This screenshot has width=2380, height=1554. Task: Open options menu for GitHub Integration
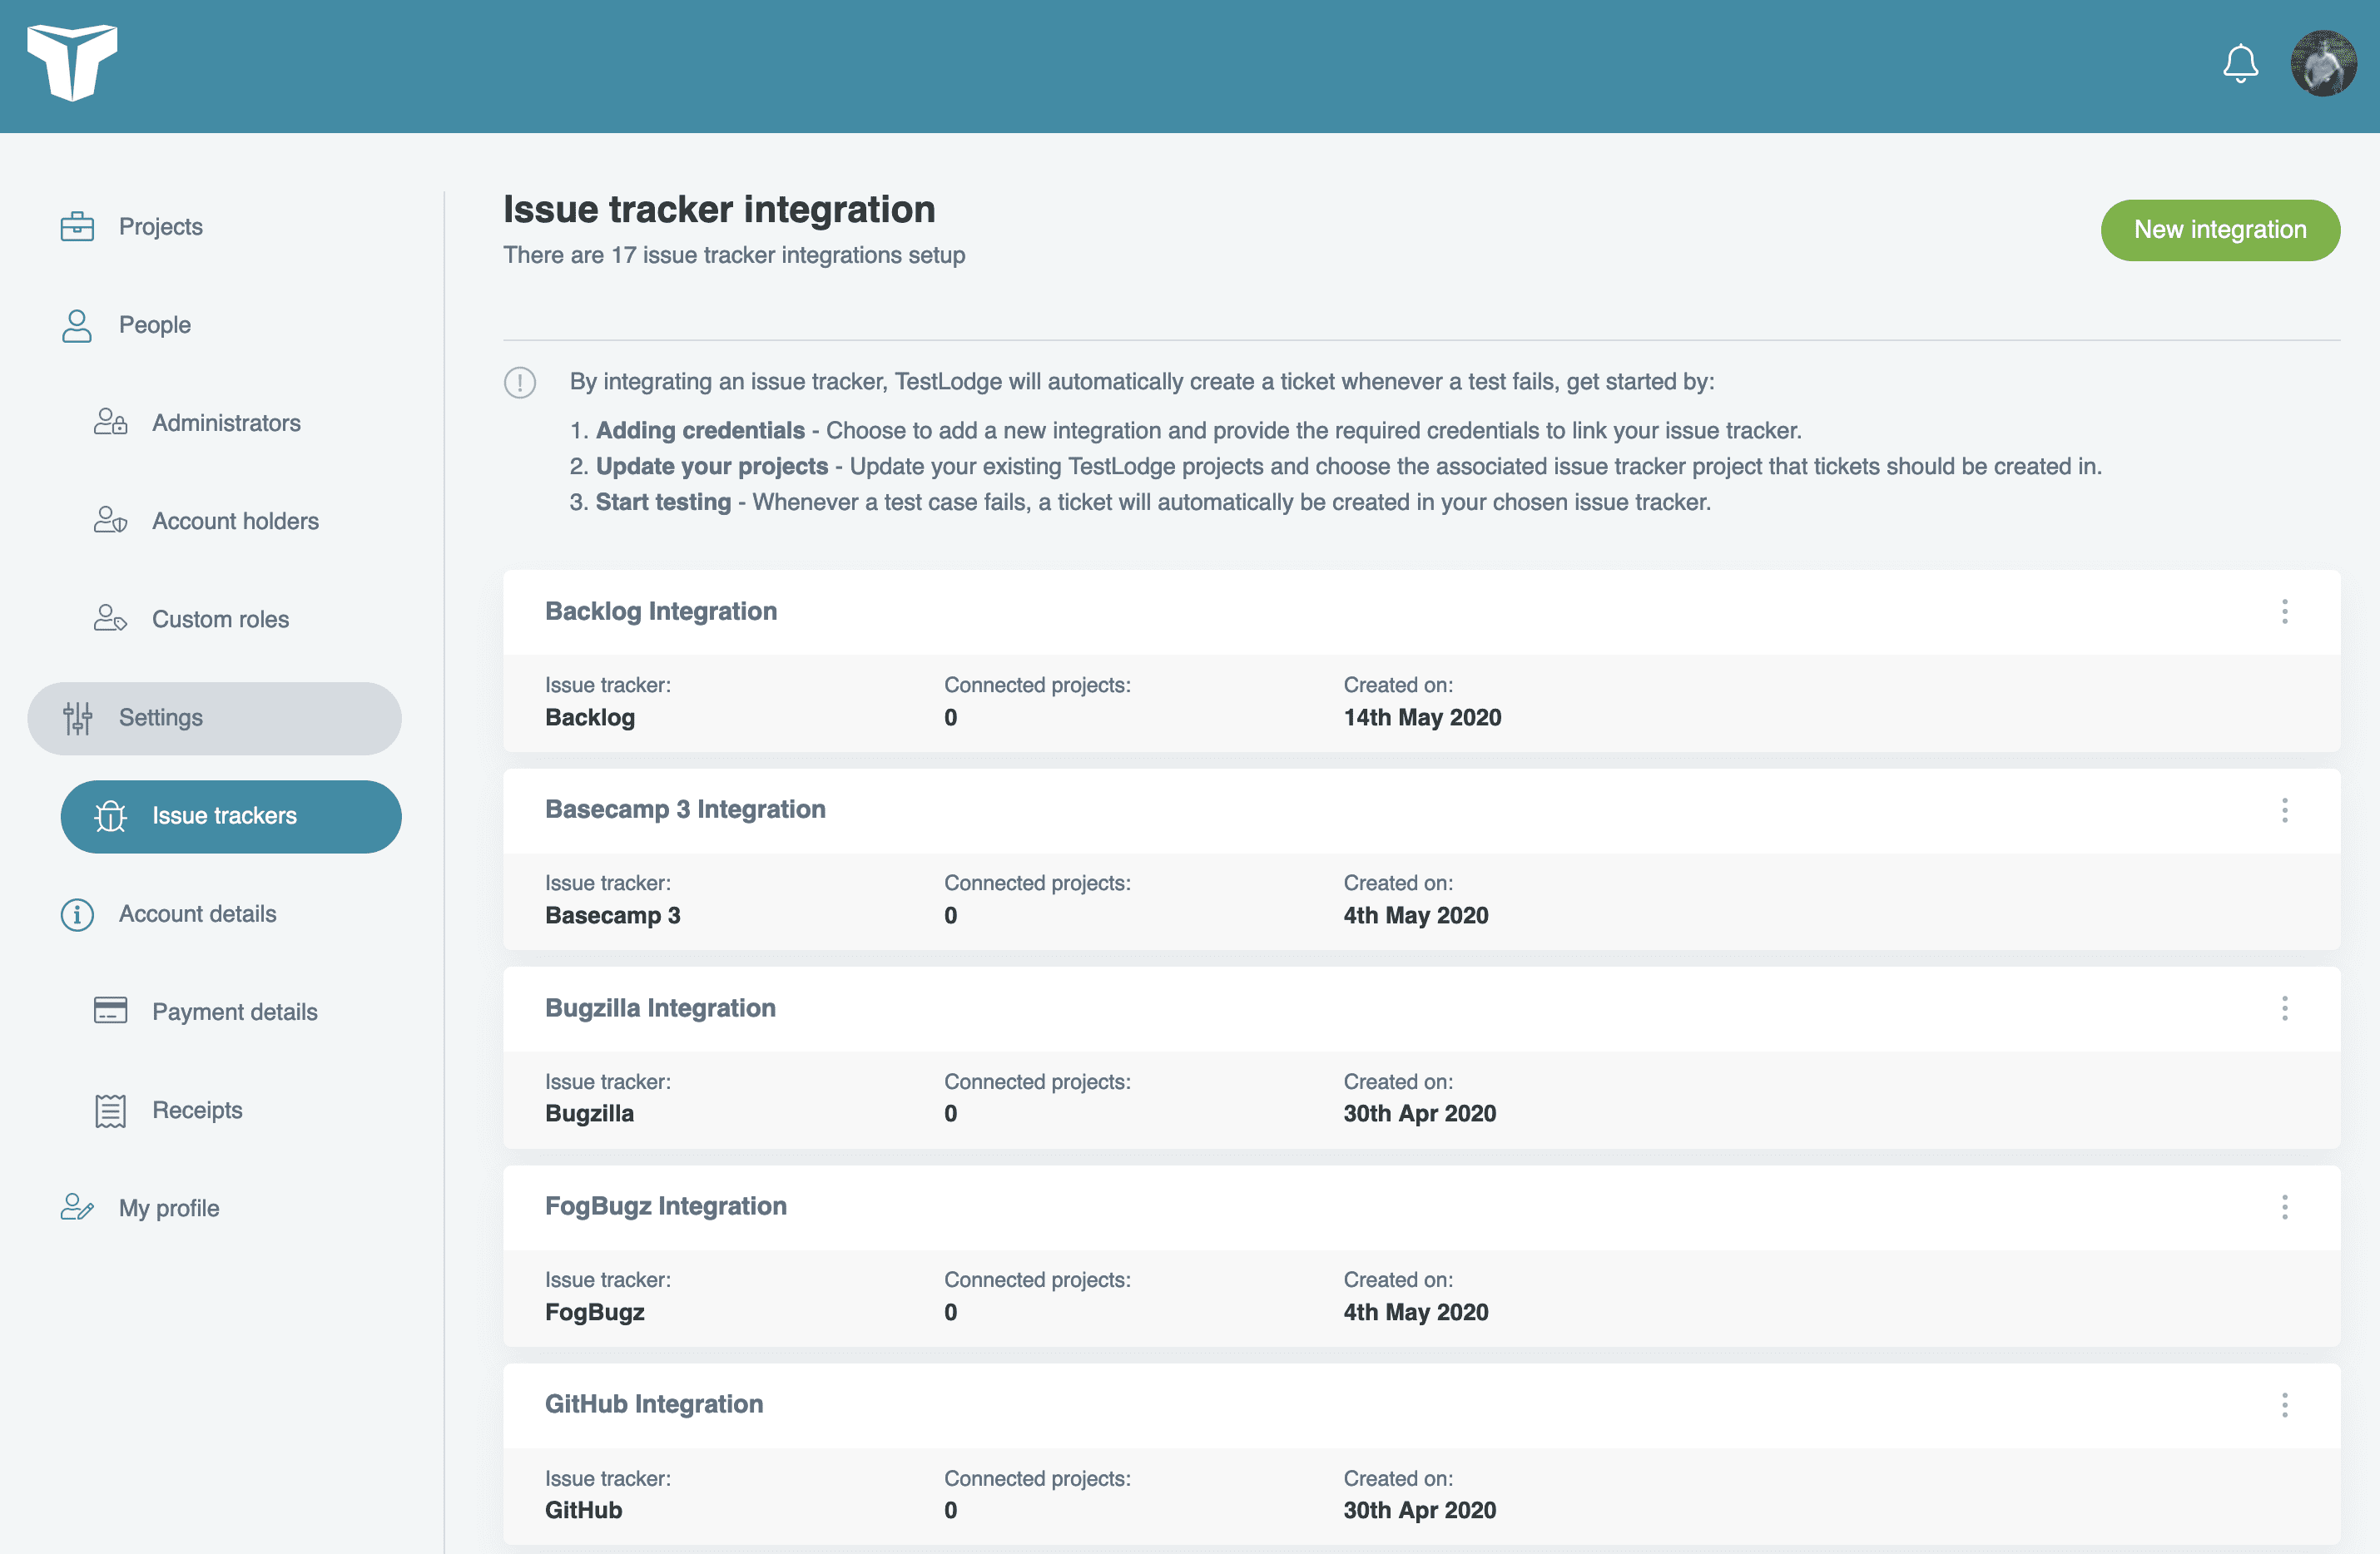click(2284, 1405)
